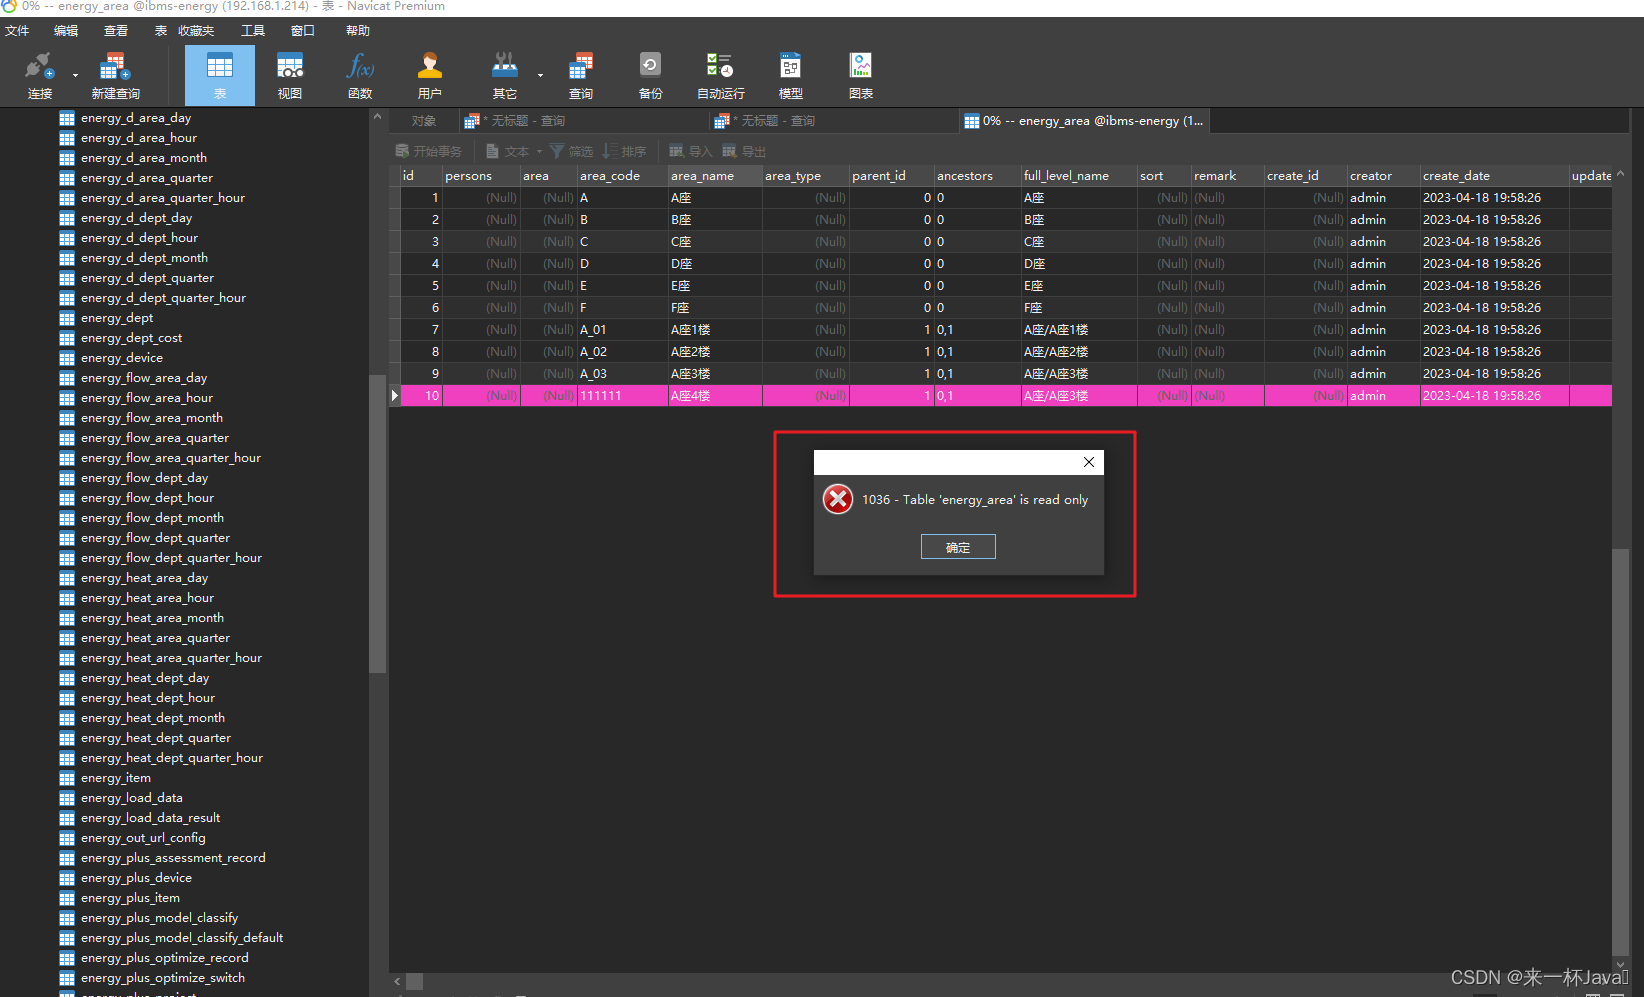Open the 视图 (View) toolbar icon
This screenshot has width=1644, height=997.
tap(290, 75)
